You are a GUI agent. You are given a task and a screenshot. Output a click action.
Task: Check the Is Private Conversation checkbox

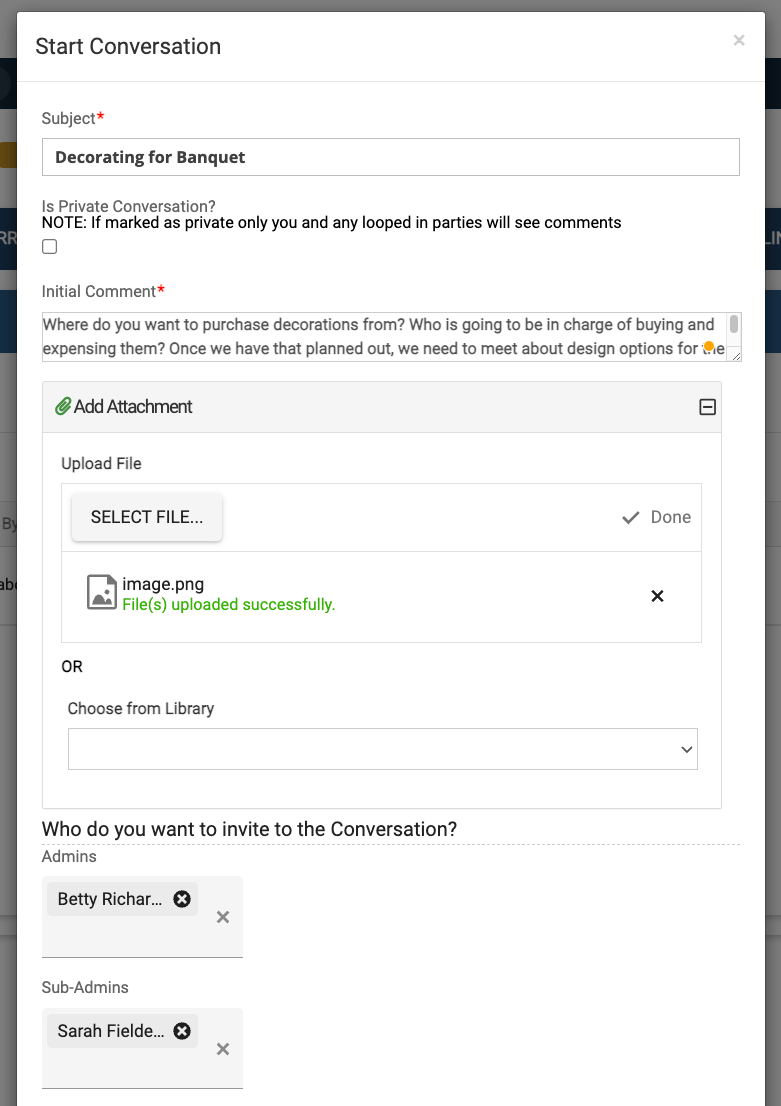point(50,247)
